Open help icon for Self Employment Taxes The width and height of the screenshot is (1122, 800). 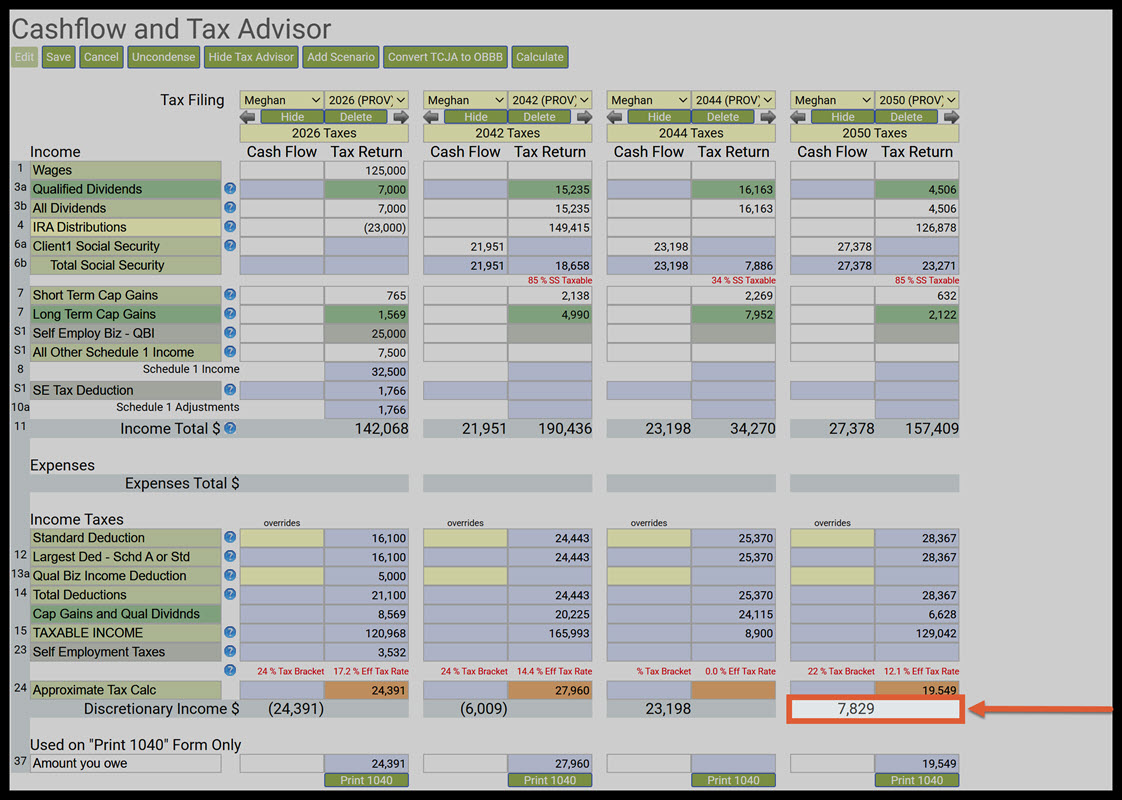point(230,651)
